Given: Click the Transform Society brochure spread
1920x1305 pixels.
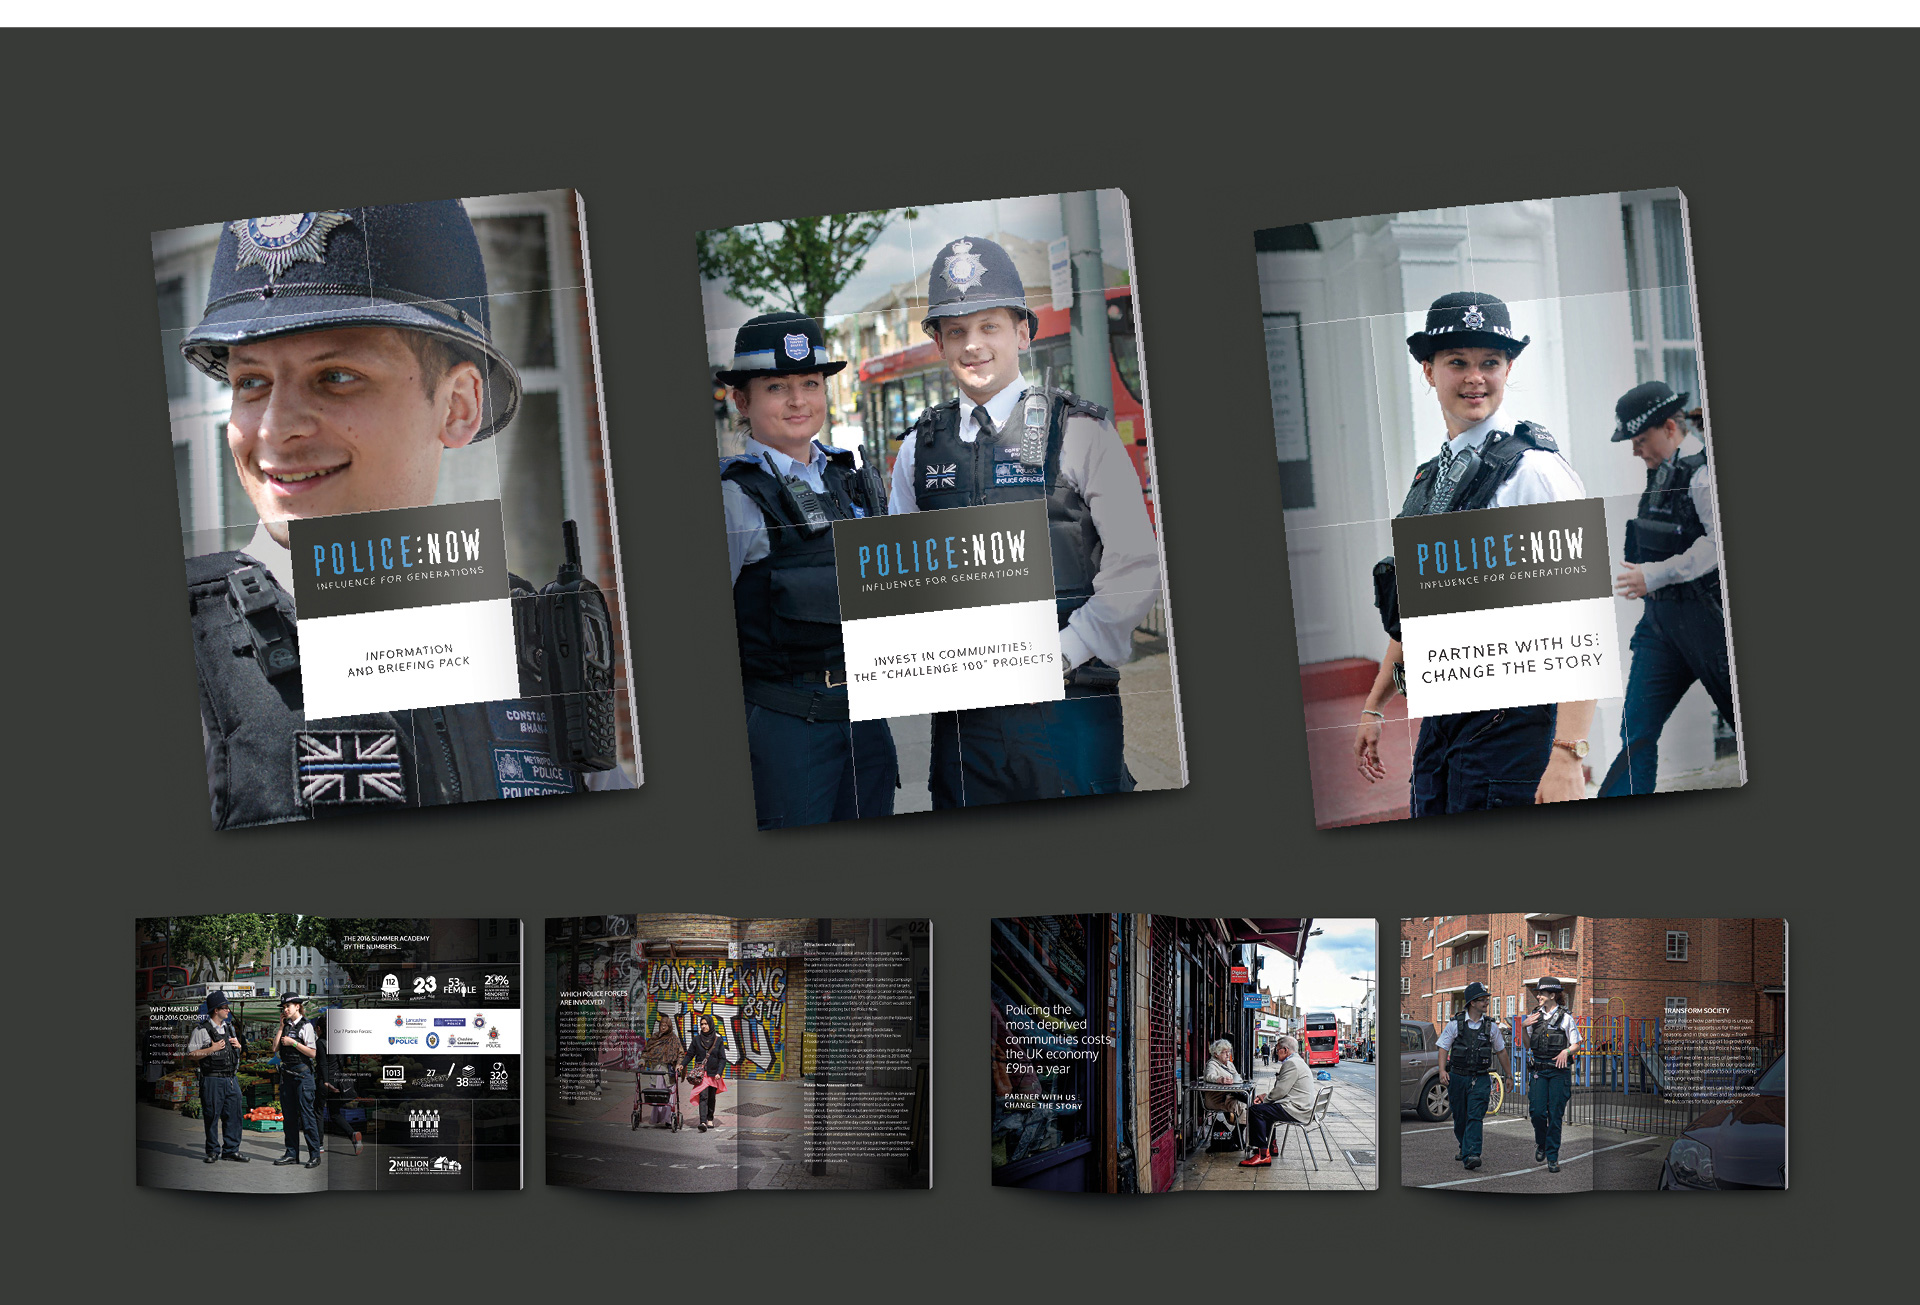Looking at the screenshot, I should coord(1594,1053).
